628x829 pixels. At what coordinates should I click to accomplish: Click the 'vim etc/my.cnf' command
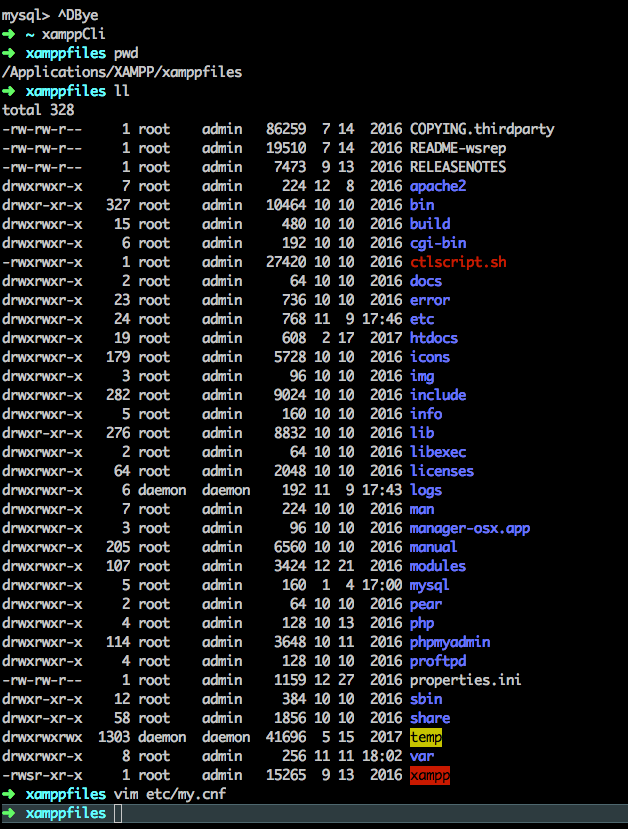click(x=170, y=794)
